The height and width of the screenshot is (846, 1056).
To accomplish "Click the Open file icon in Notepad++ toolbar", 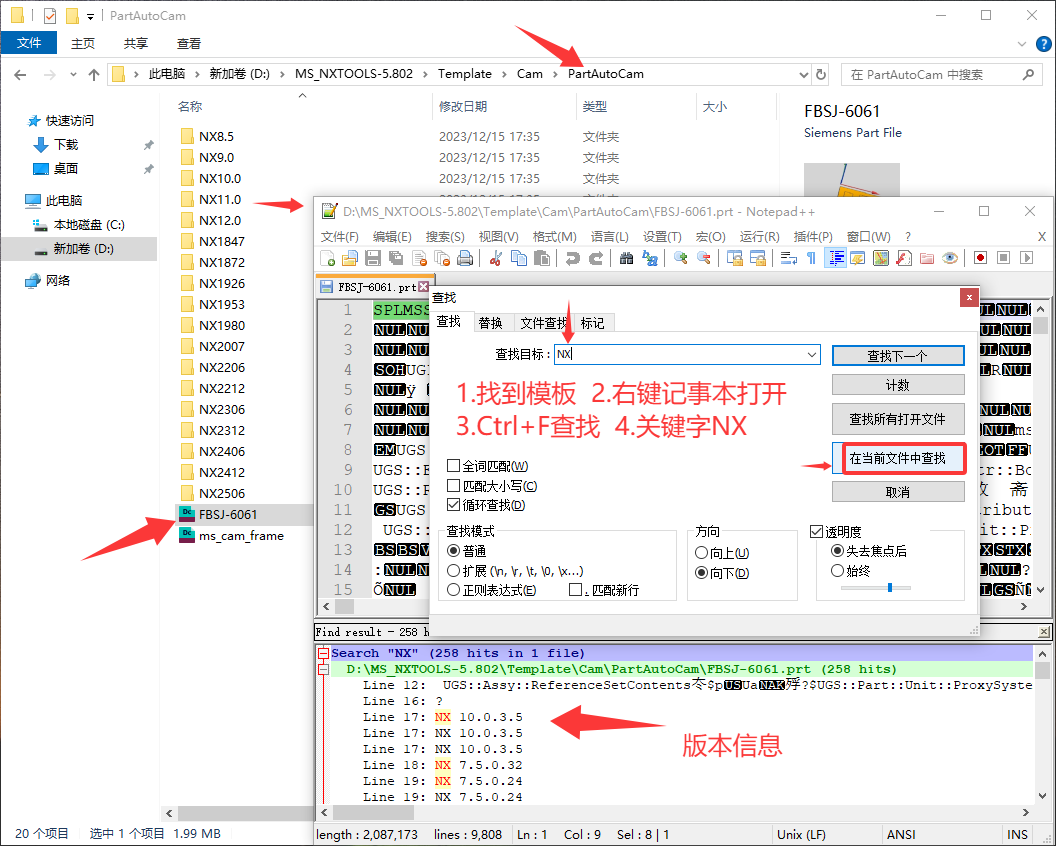I will click(x=350, y=258).
